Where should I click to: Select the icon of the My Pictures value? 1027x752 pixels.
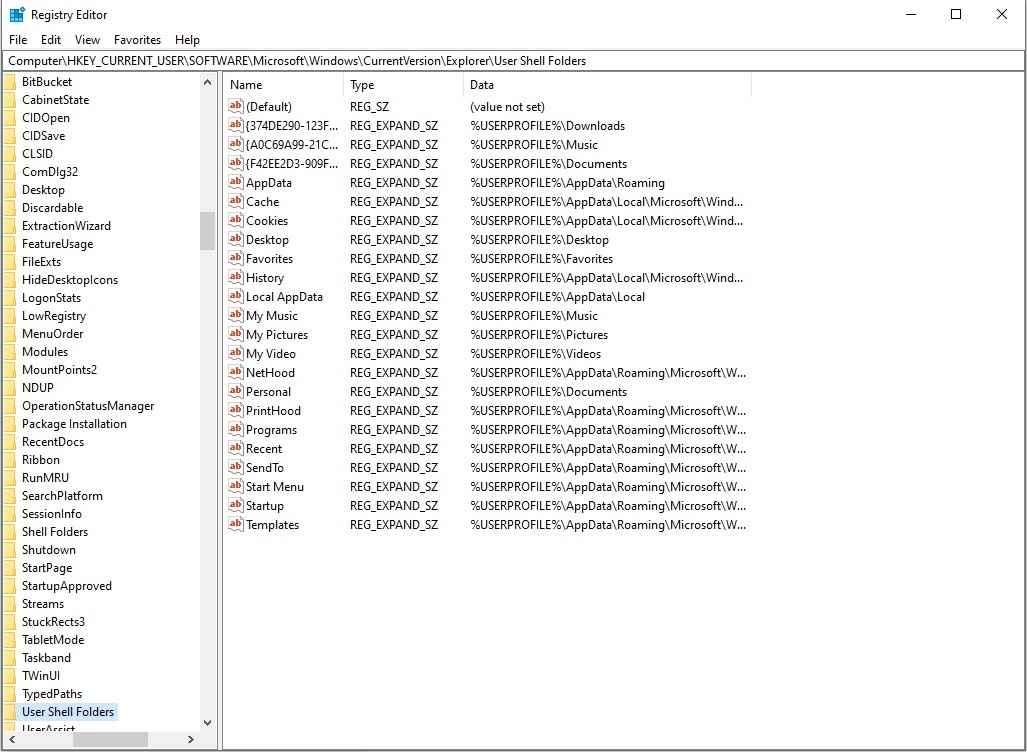pyautogui.click(x=236, y=334)
